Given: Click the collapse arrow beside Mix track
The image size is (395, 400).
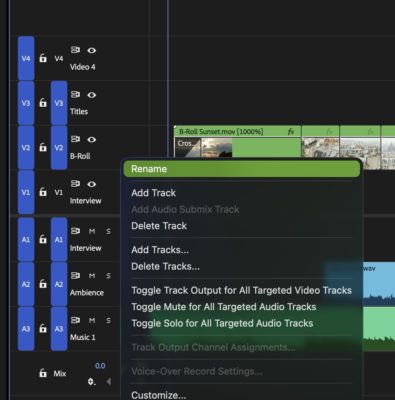Looking at the screenshot, I should click(x=109, y=382).
